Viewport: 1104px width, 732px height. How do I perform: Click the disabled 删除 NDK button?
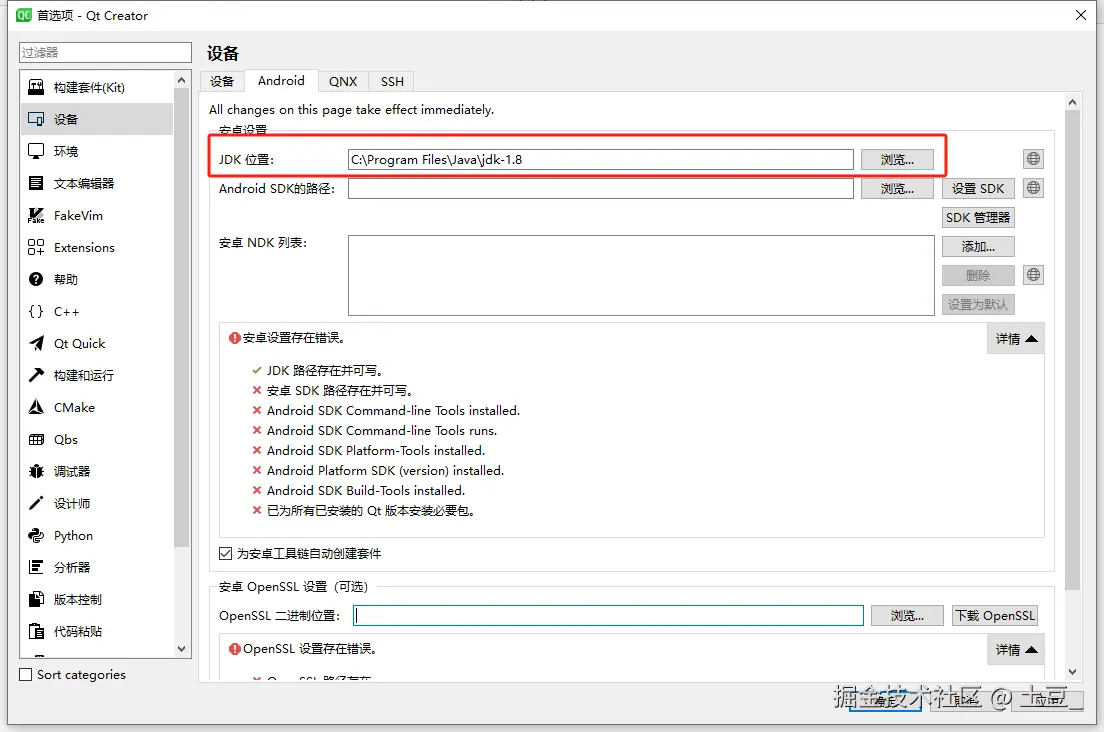pos(978,275)
